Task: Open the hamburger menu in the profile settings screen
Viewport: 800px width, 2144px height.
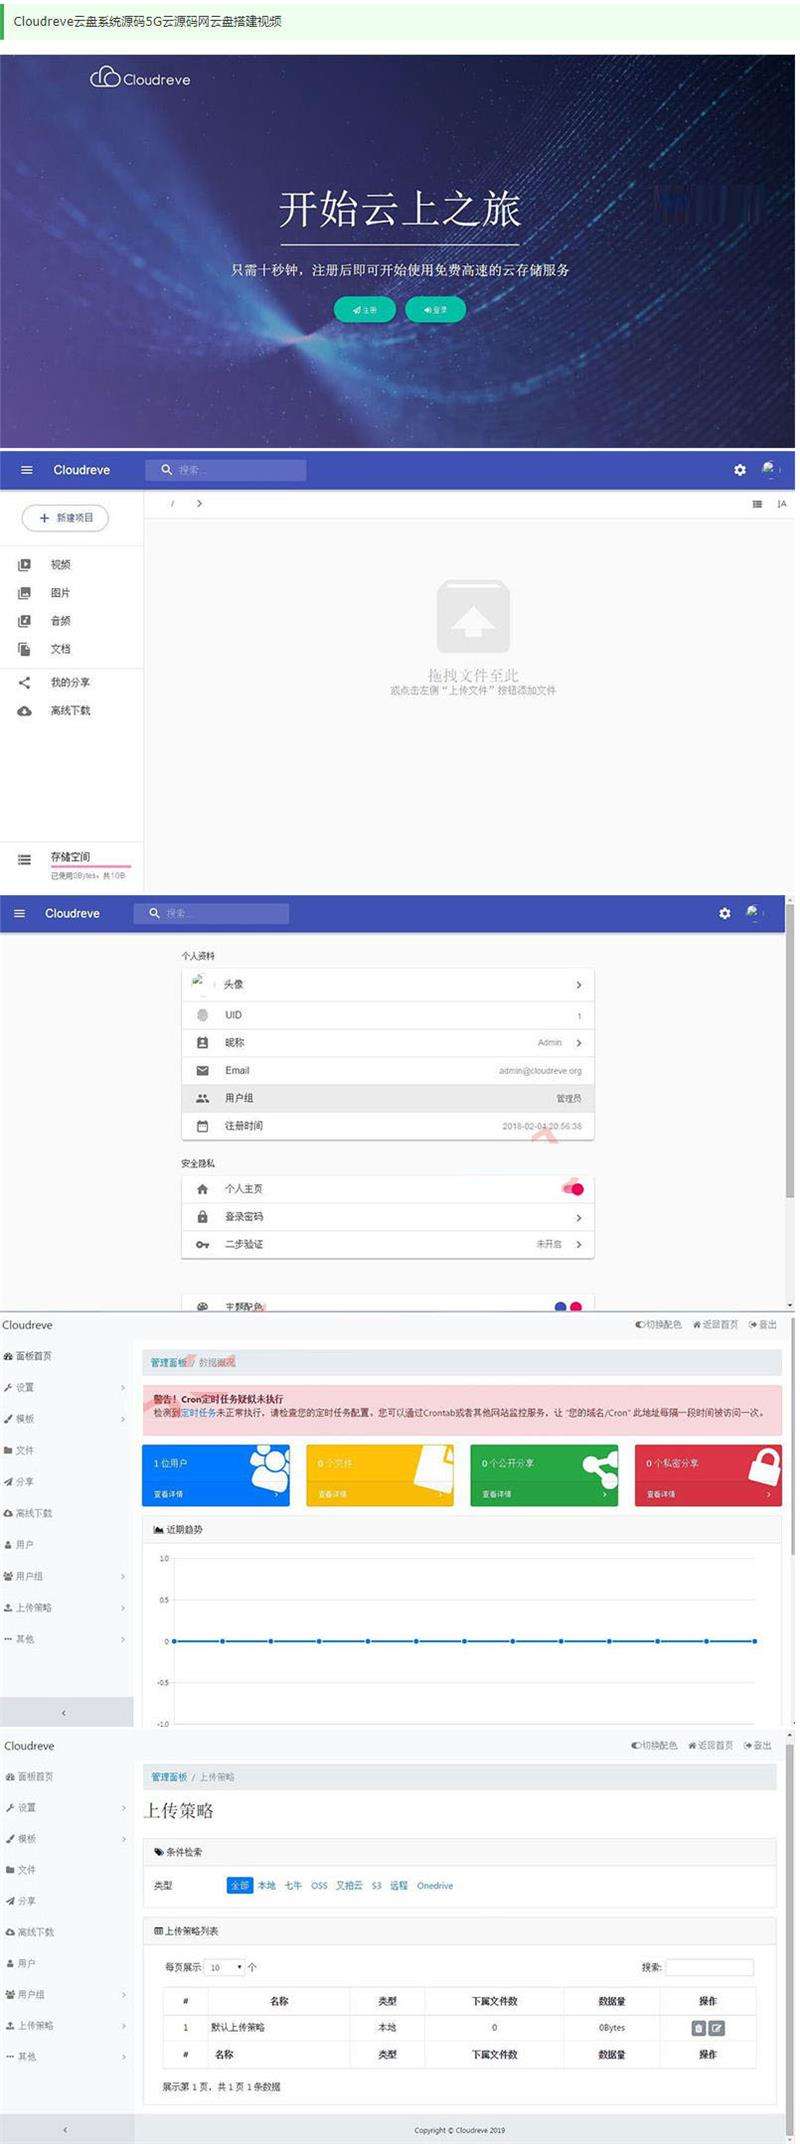Action: (19, 913)
